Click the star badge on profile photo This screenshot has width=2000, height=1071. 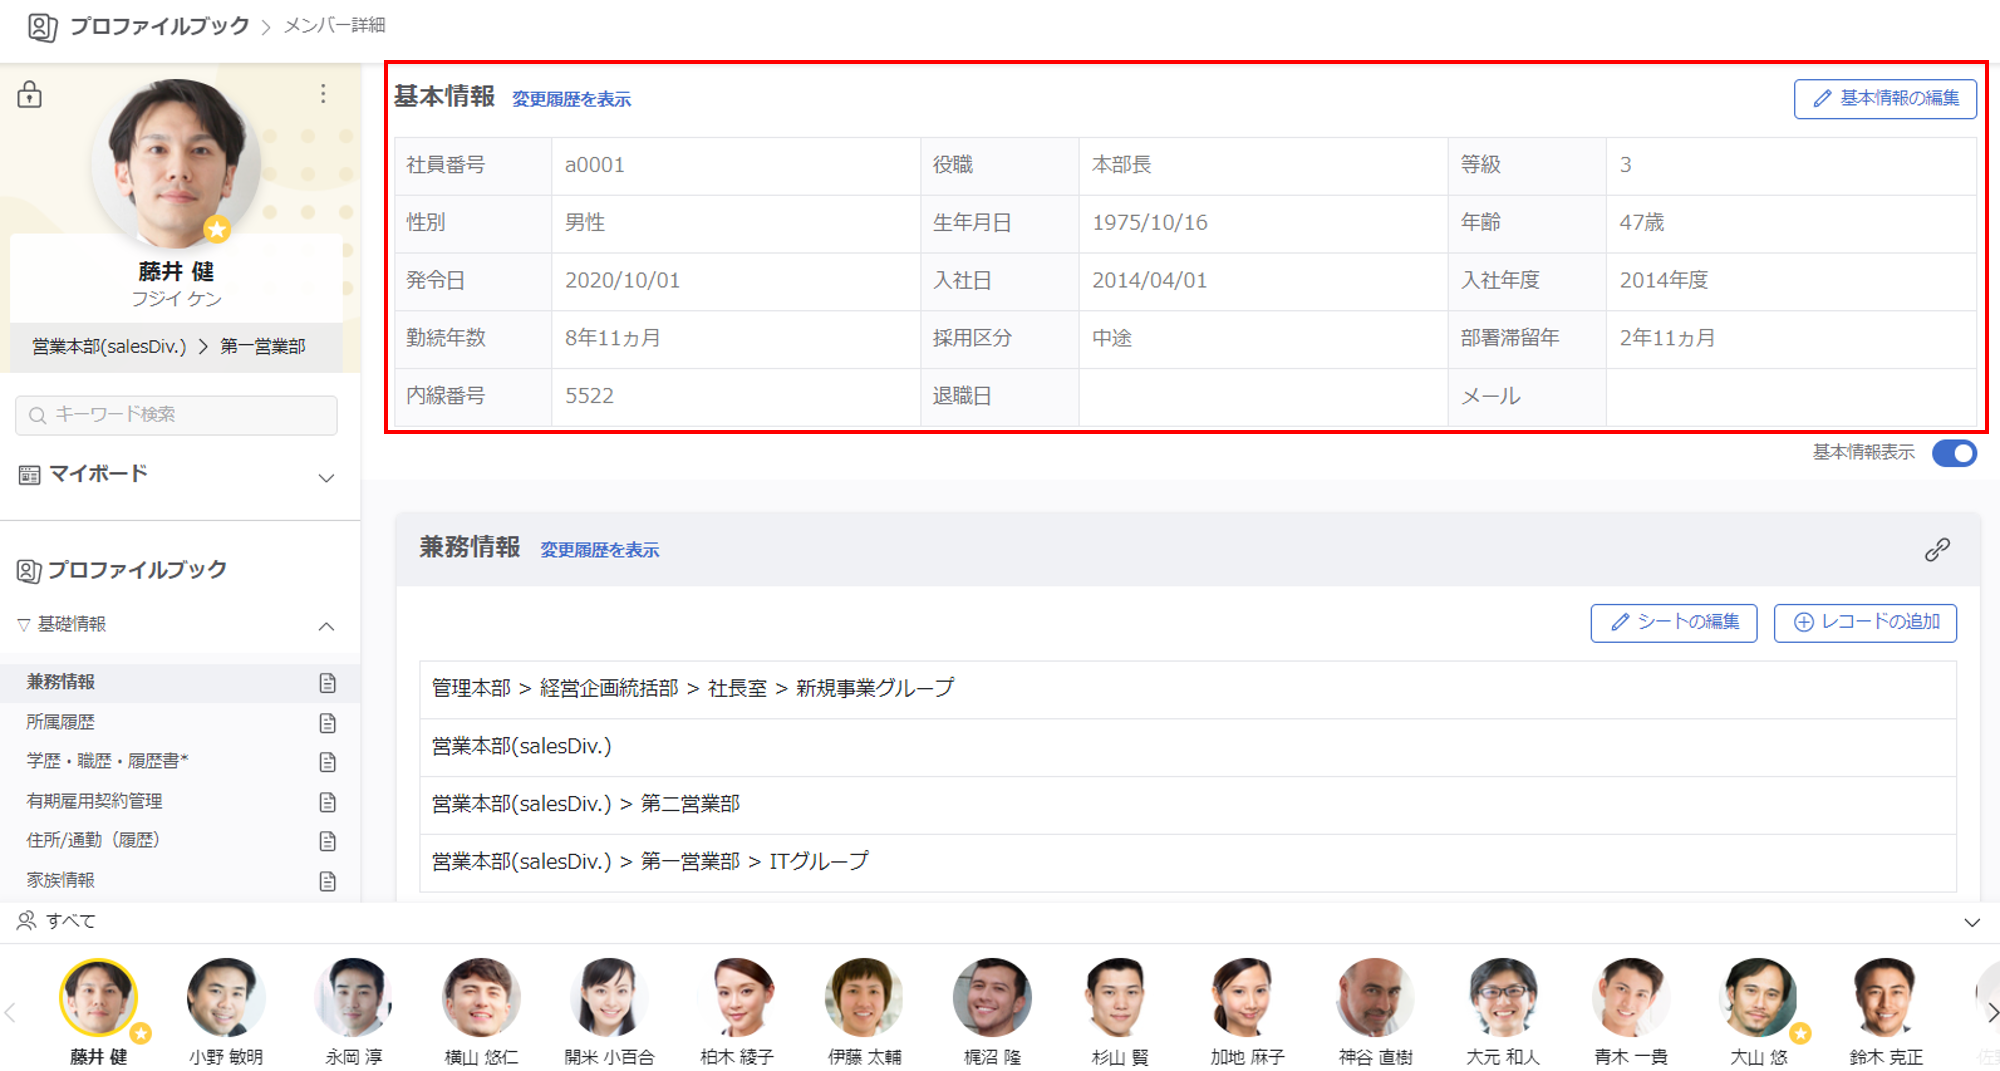[217, 229]
